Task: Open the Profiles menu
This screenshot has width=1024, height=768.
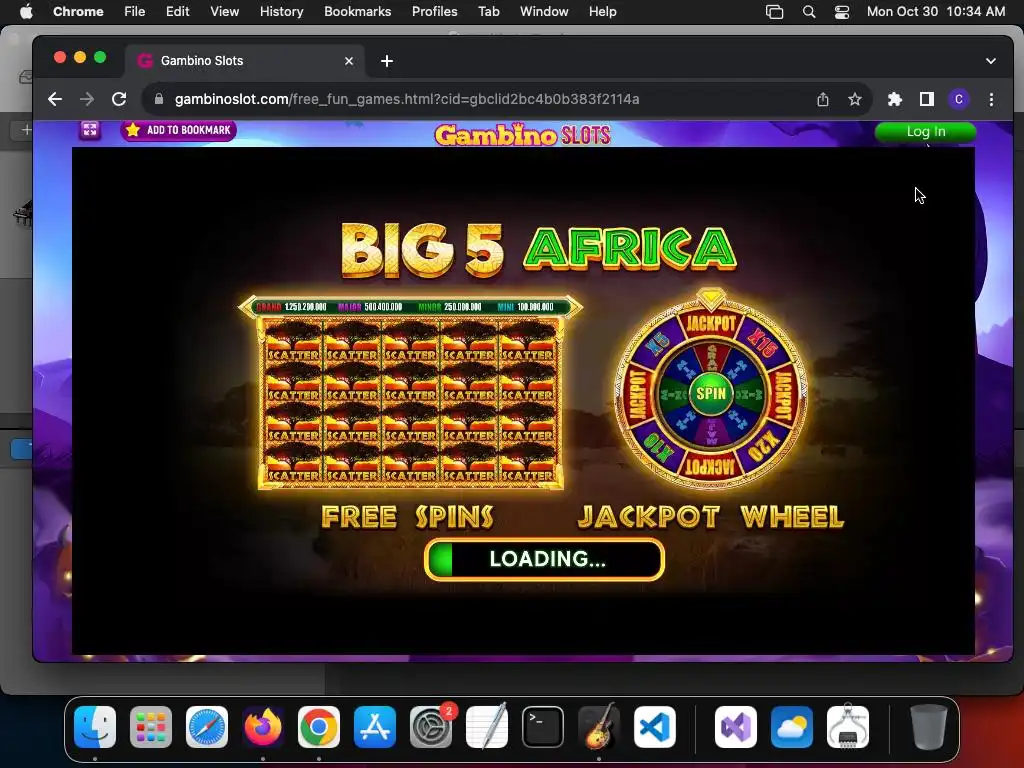Action: point(434,11)
